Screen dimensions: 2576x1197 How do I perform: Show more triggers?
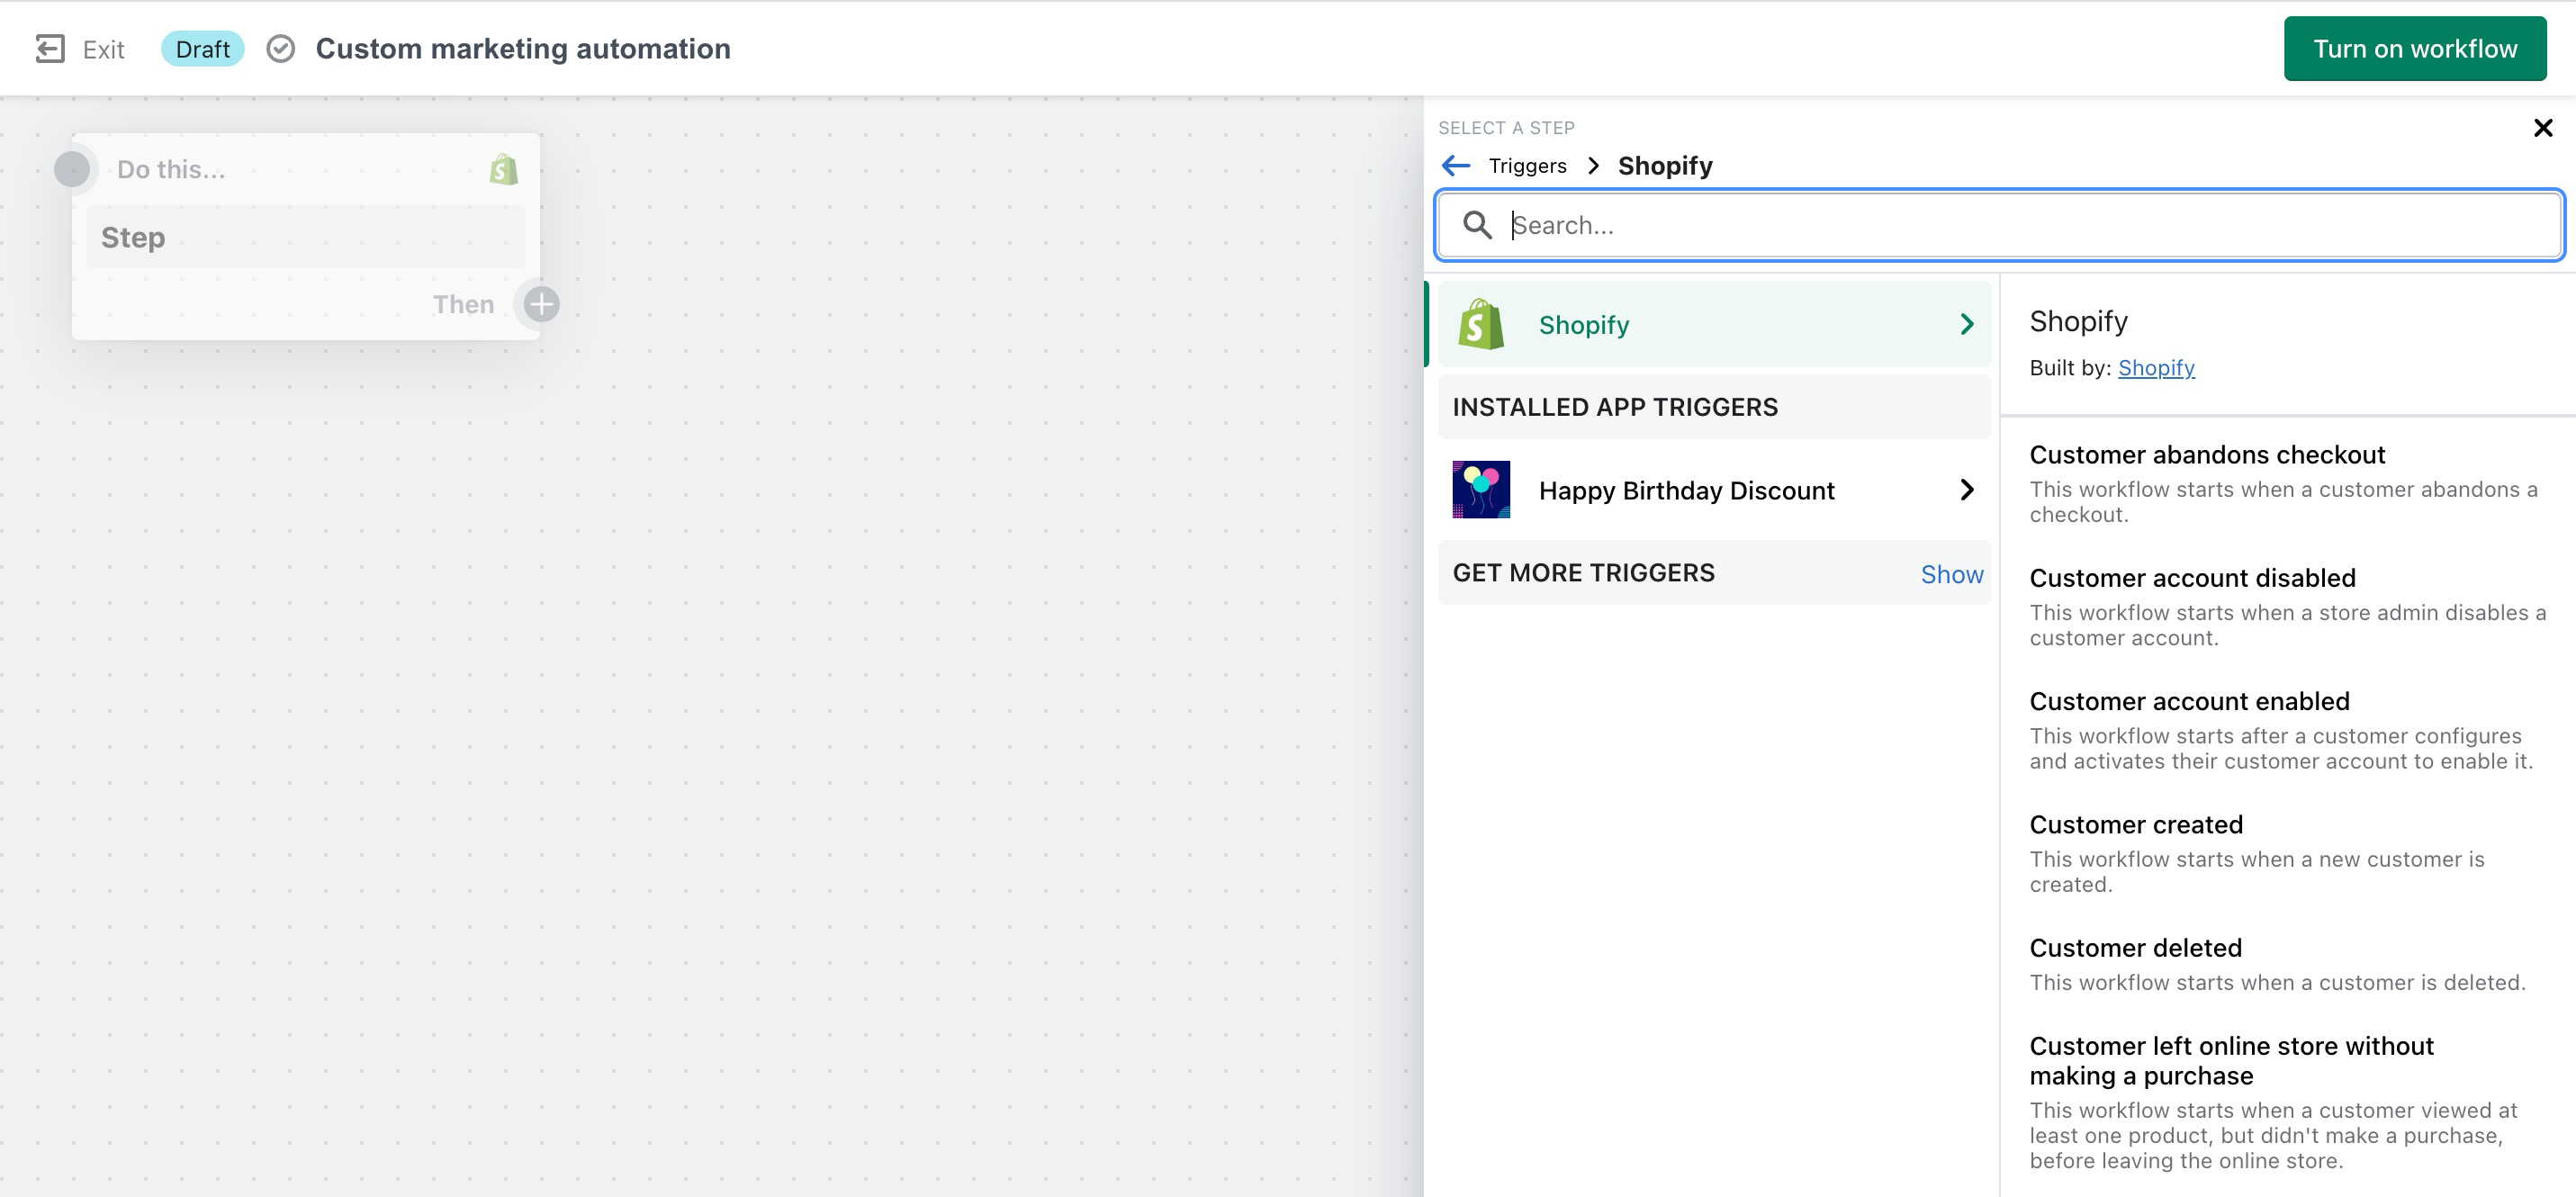coord(1951,574)
